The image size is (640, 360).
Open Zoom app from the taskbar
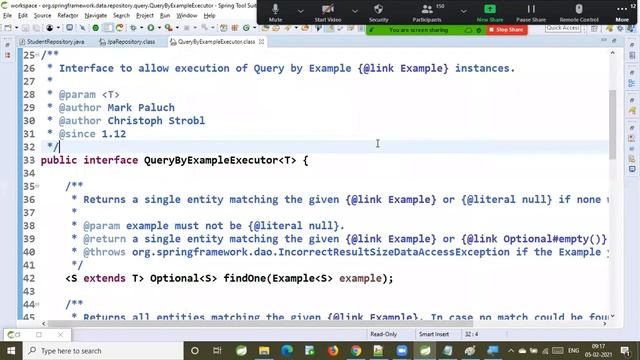[x=402, y=351]
